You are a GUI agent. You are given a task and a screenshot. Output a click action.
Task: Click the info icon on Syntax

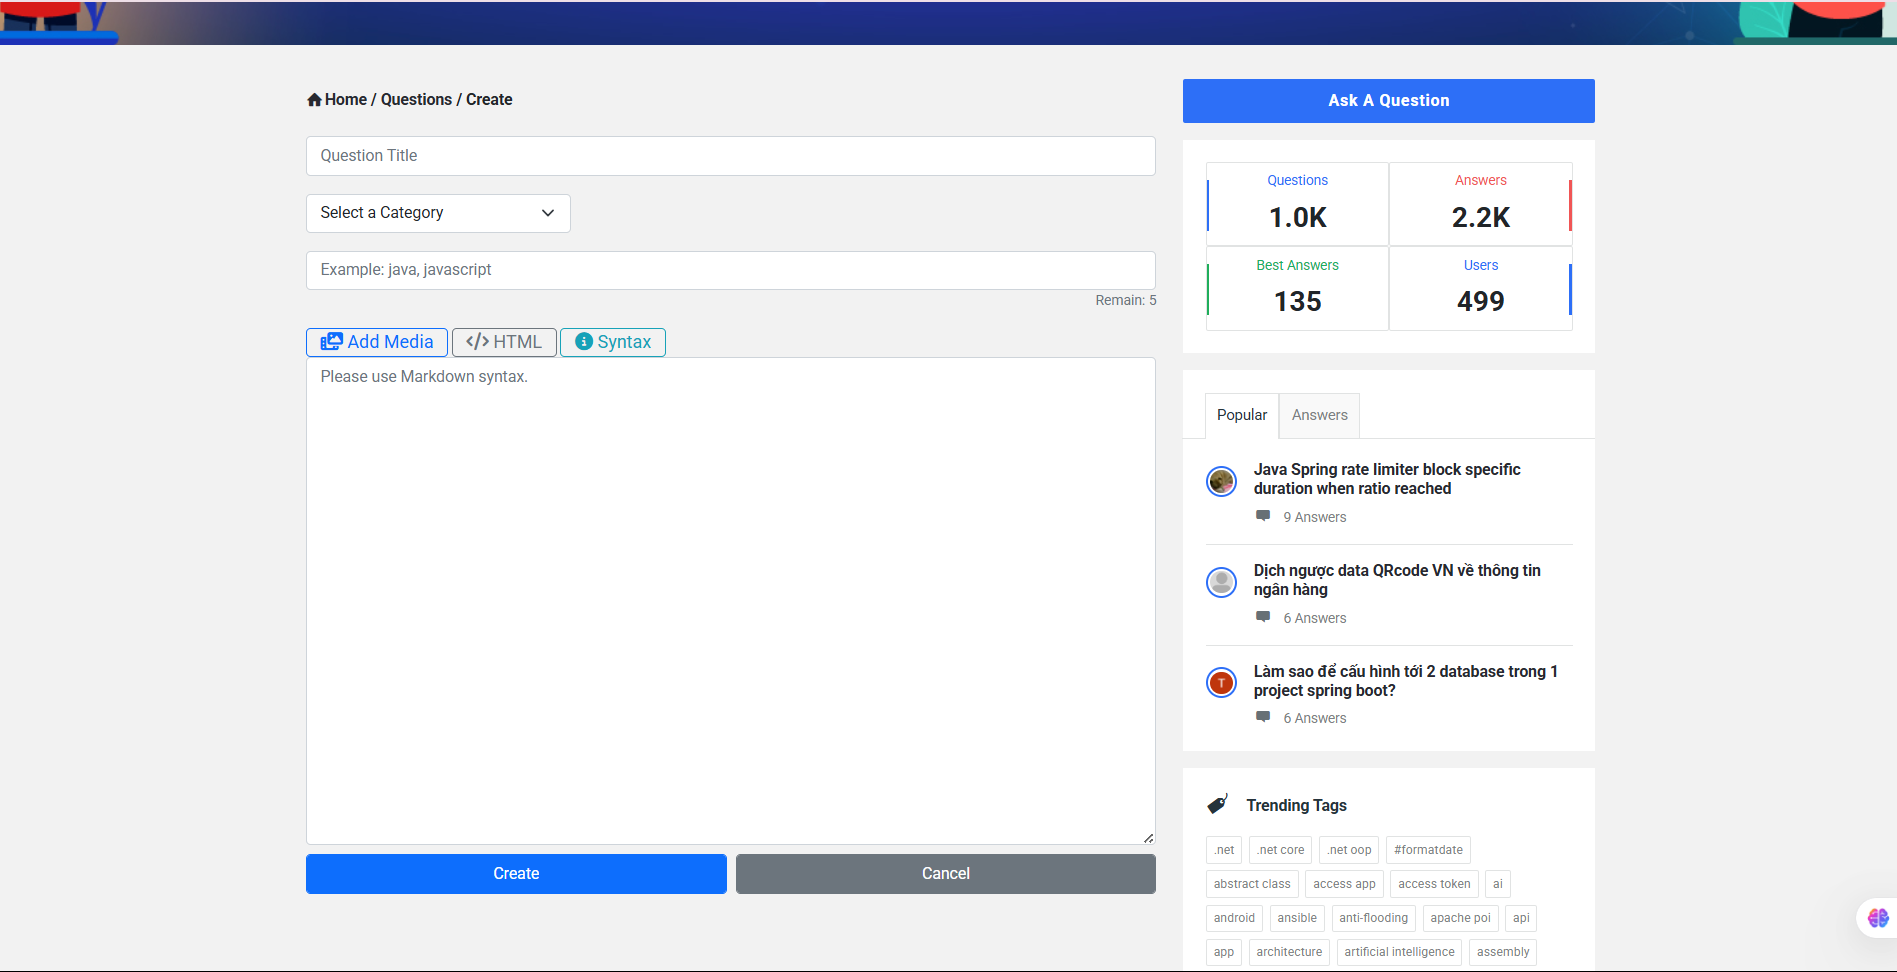tap(584, 342)
